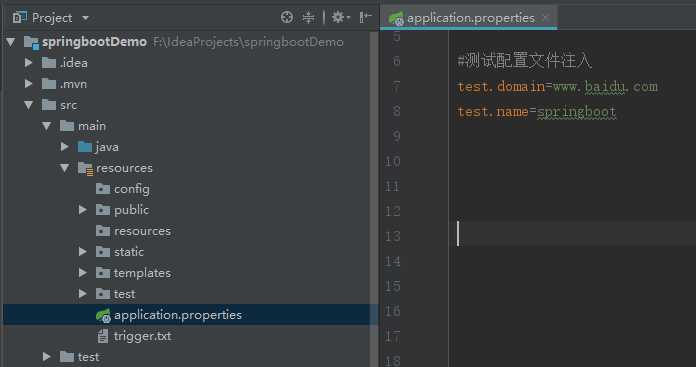696x367 pixels.
Task: Expand the test folder arrow under resources
Action: point(83,293)
